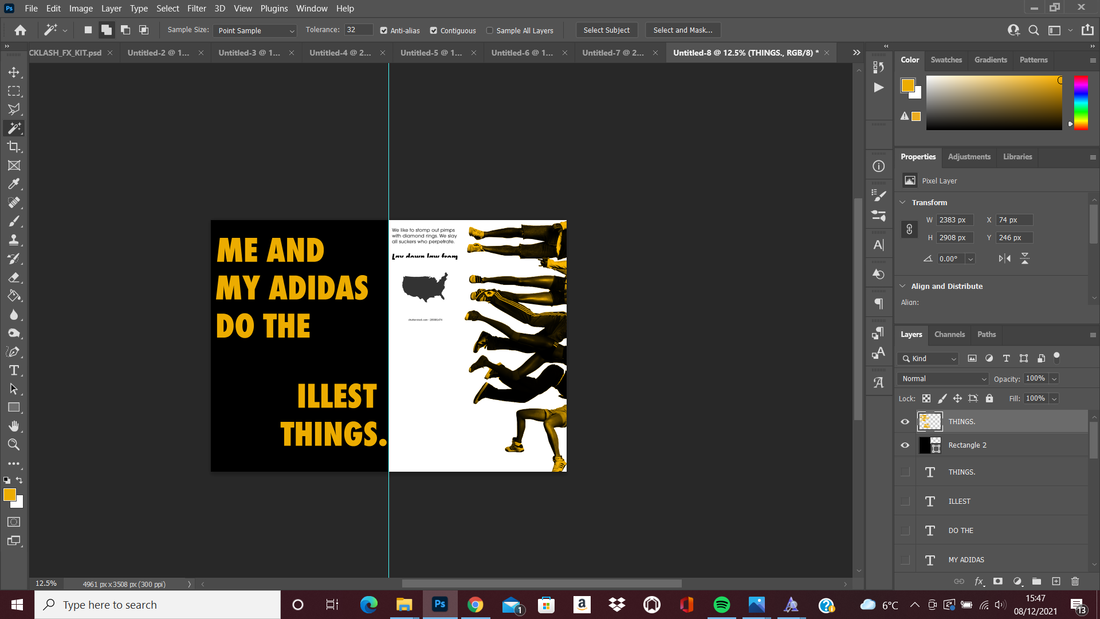Select the Move tool
Viewport: 1100px width, 619px height.
(x=14, y=72)
